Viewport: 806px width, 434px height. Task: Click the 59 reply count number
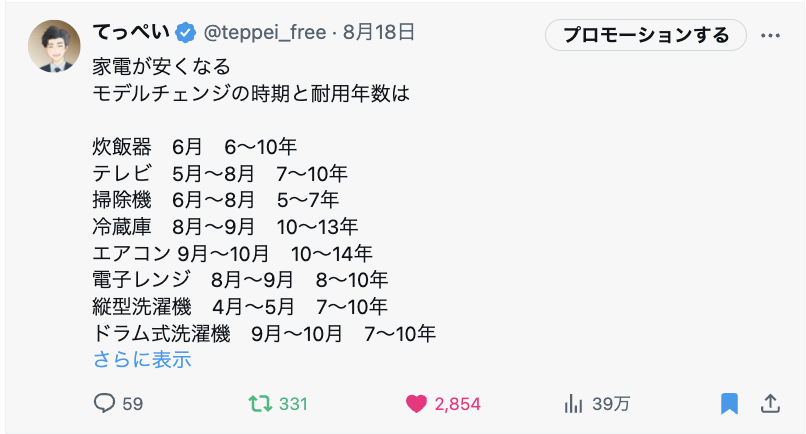pyautogui.click(x=133, y=404)
